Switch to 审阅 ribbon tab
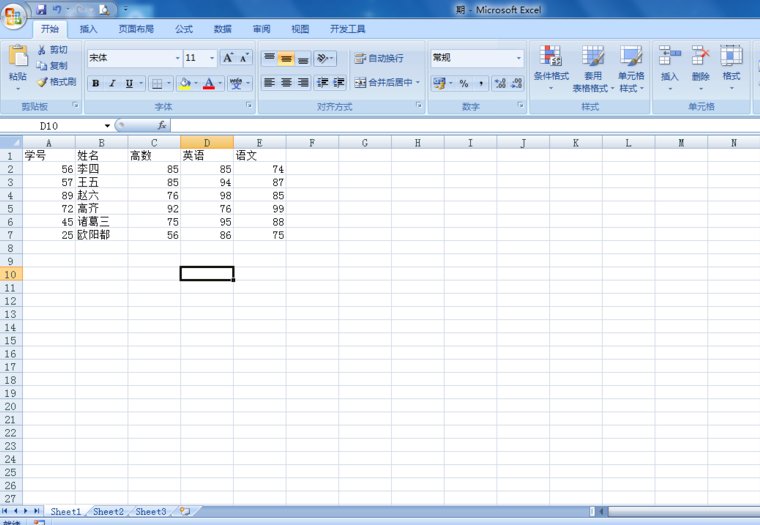Image resolution: width=760 pixels, height=525 pixels. pos(261,29)
